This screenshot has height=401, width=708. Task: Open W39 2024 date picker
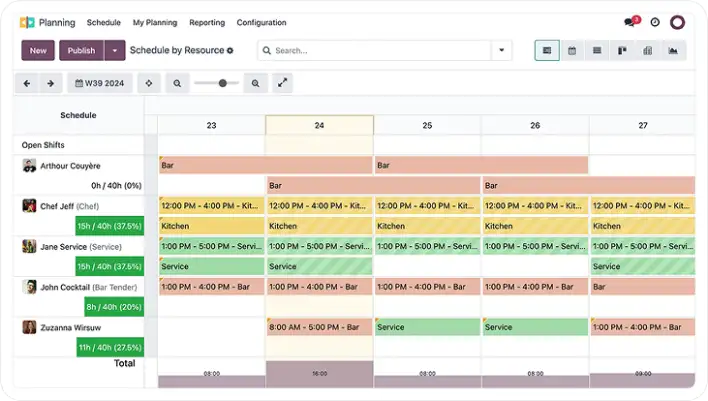click(x=100, y=84)
